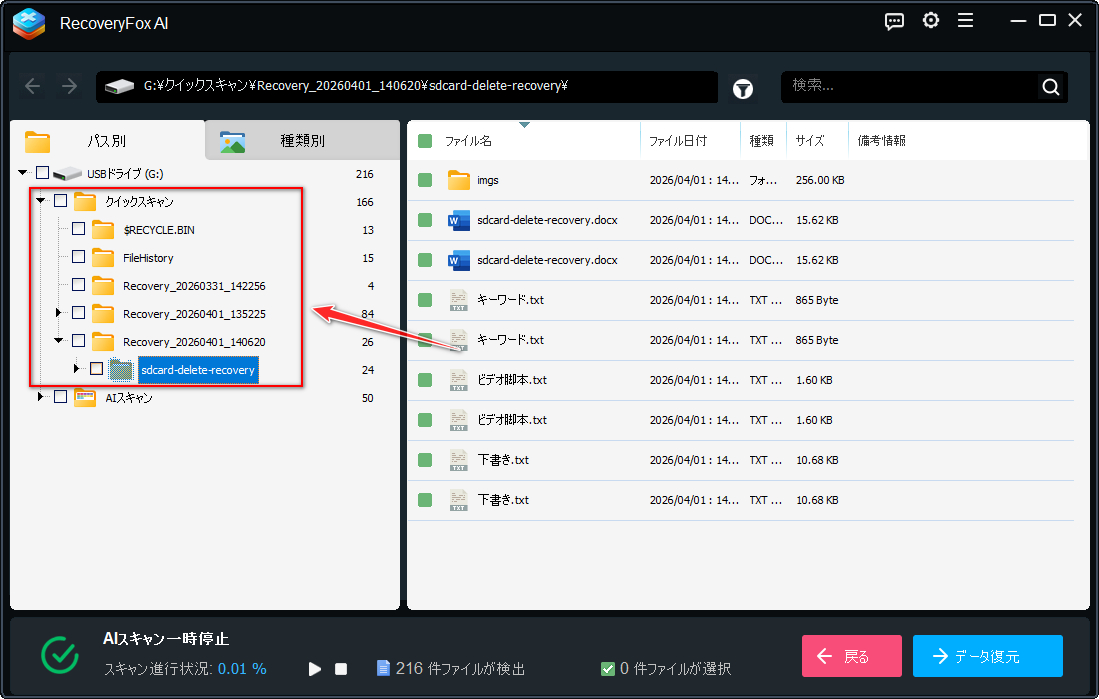Click into the 検索 search field
The height and width of the screenshot is (699, 1099).
908,86
